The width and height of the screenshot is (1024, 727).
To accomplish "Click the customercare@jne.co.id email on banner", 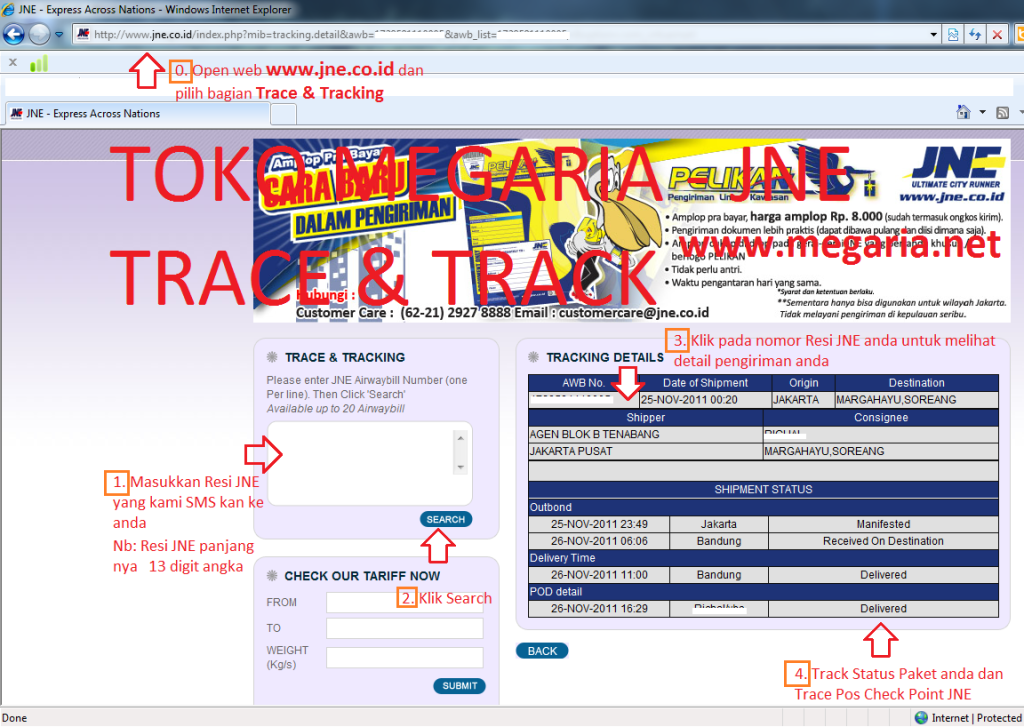I will click(x=633, y=313).
